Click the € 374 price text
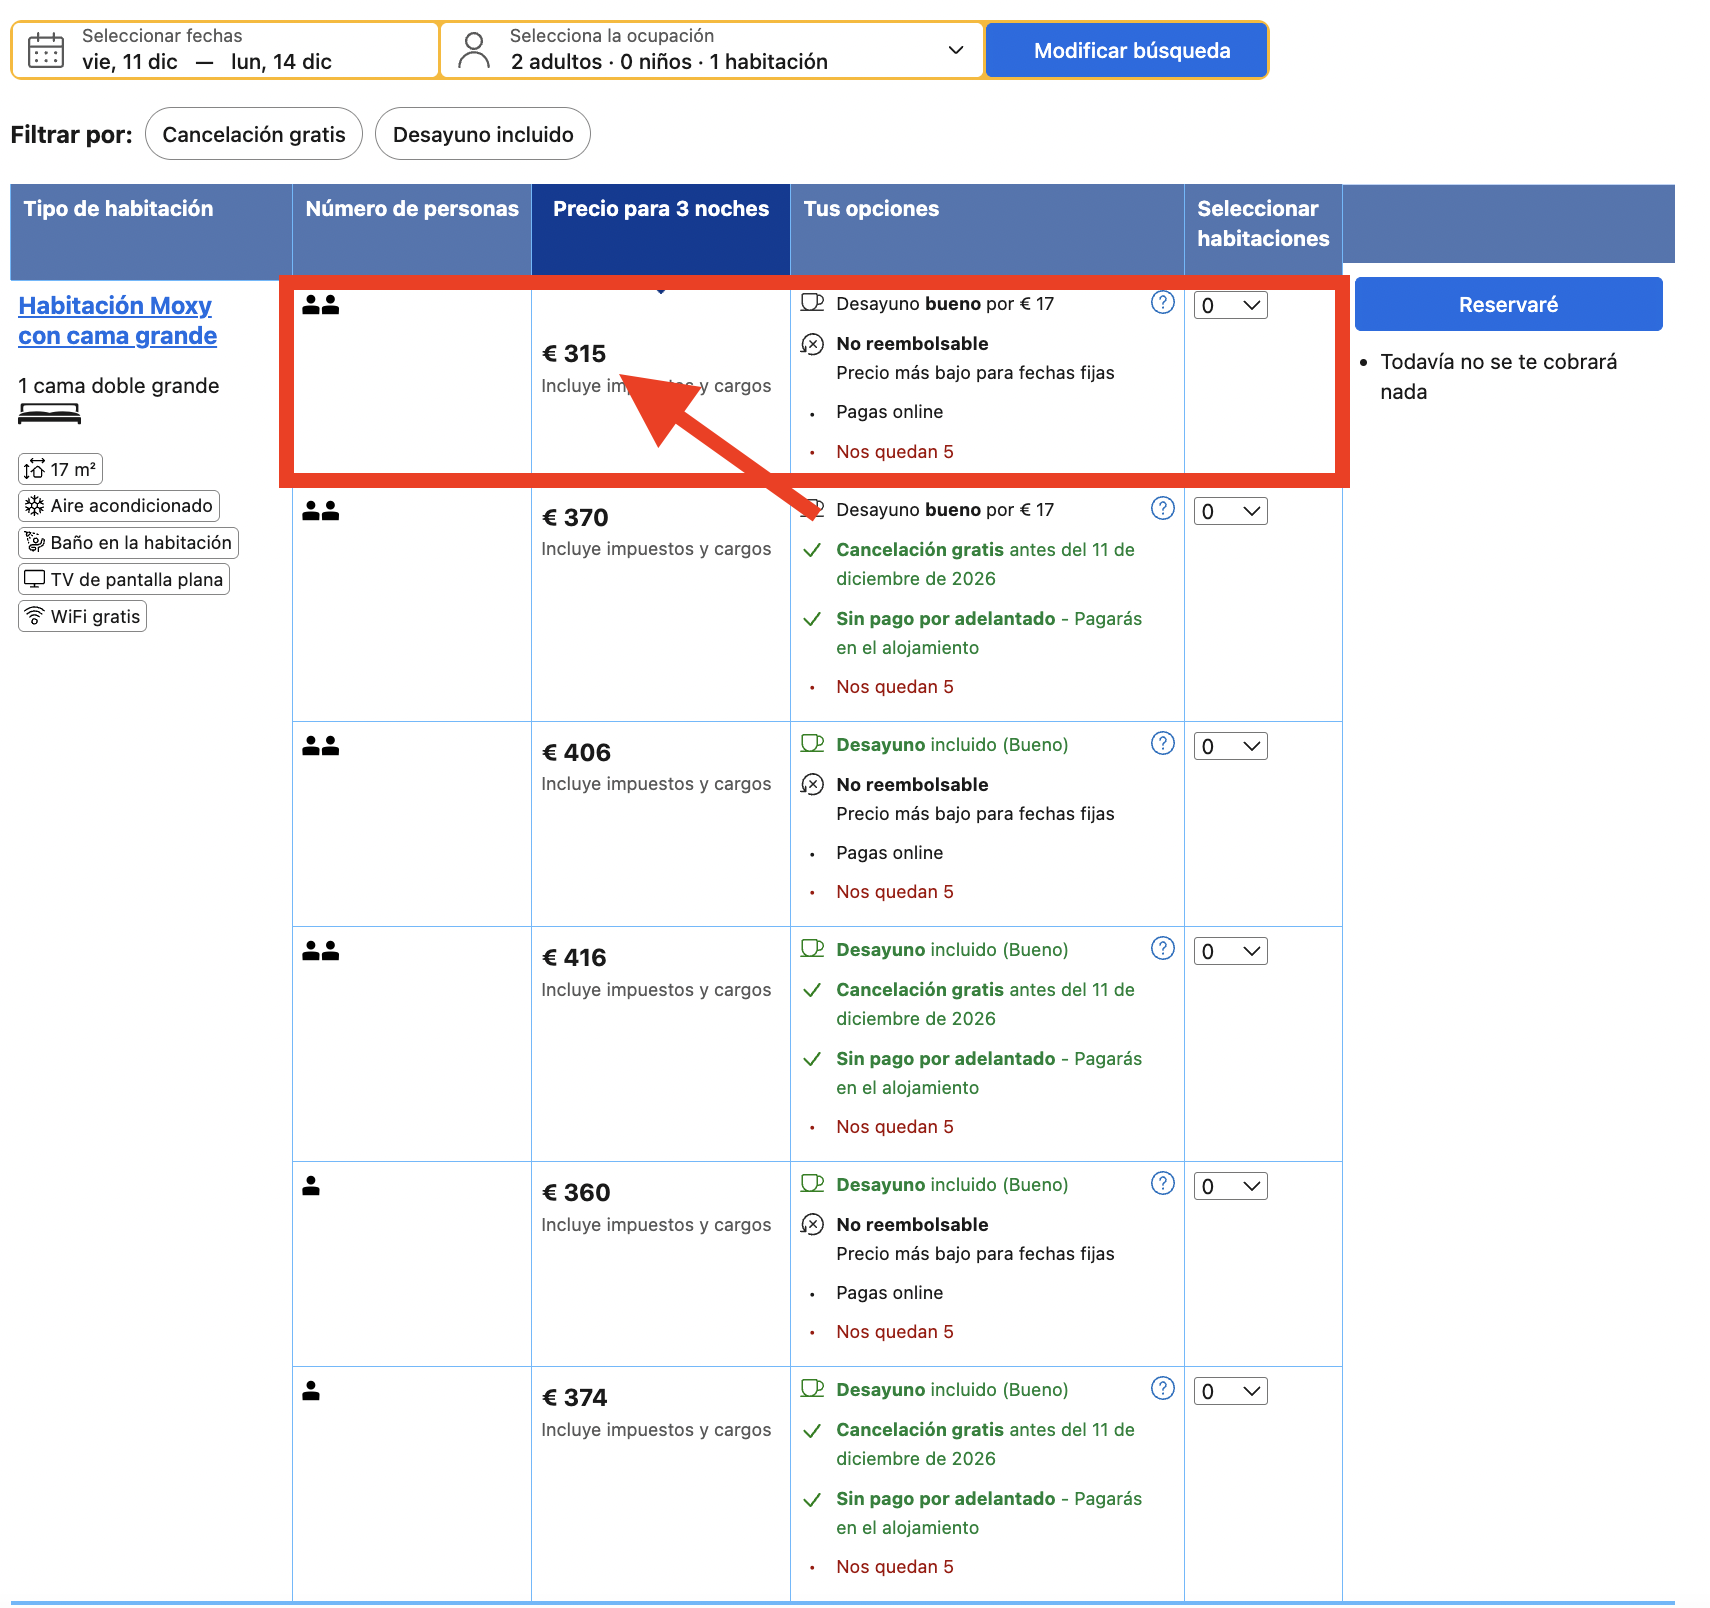Screen dimensions: 1710x1608 coord(574,1398)
